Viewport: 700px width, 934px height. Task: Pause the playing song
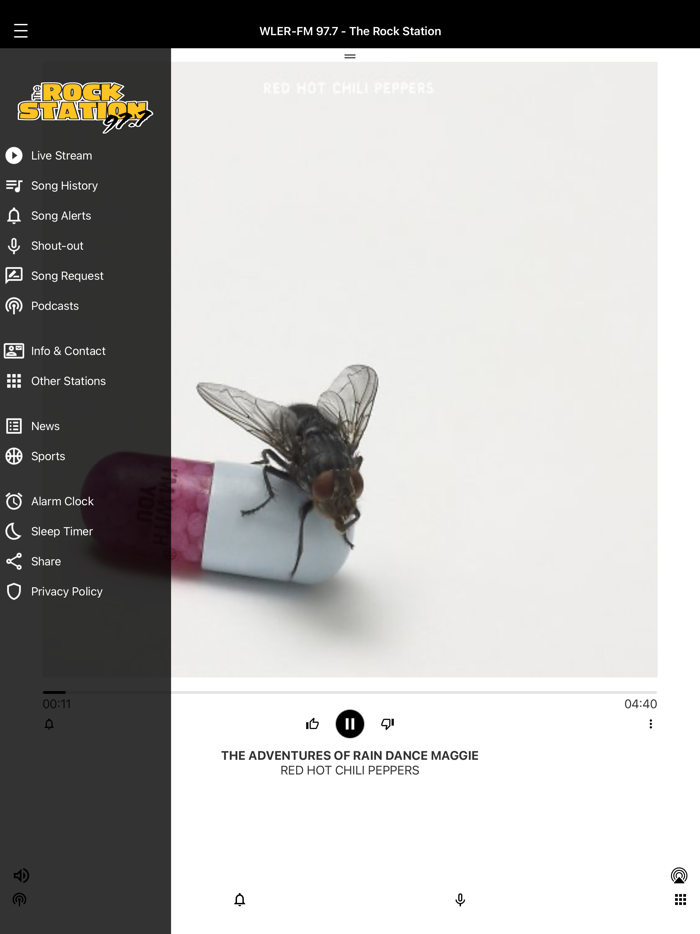coord(350,724)
